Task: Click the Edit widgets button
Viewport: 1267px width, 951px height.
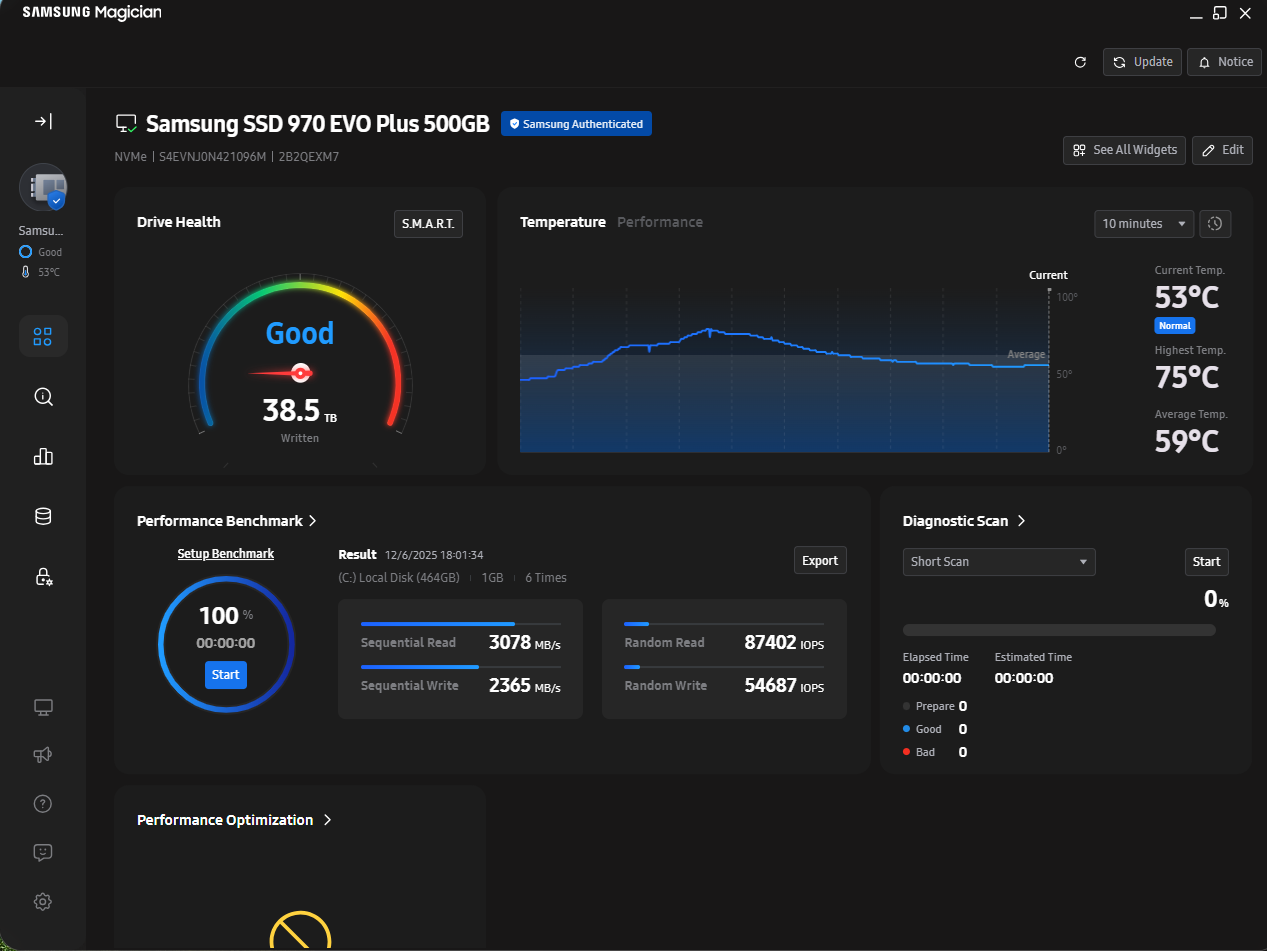Action: 1222,150
